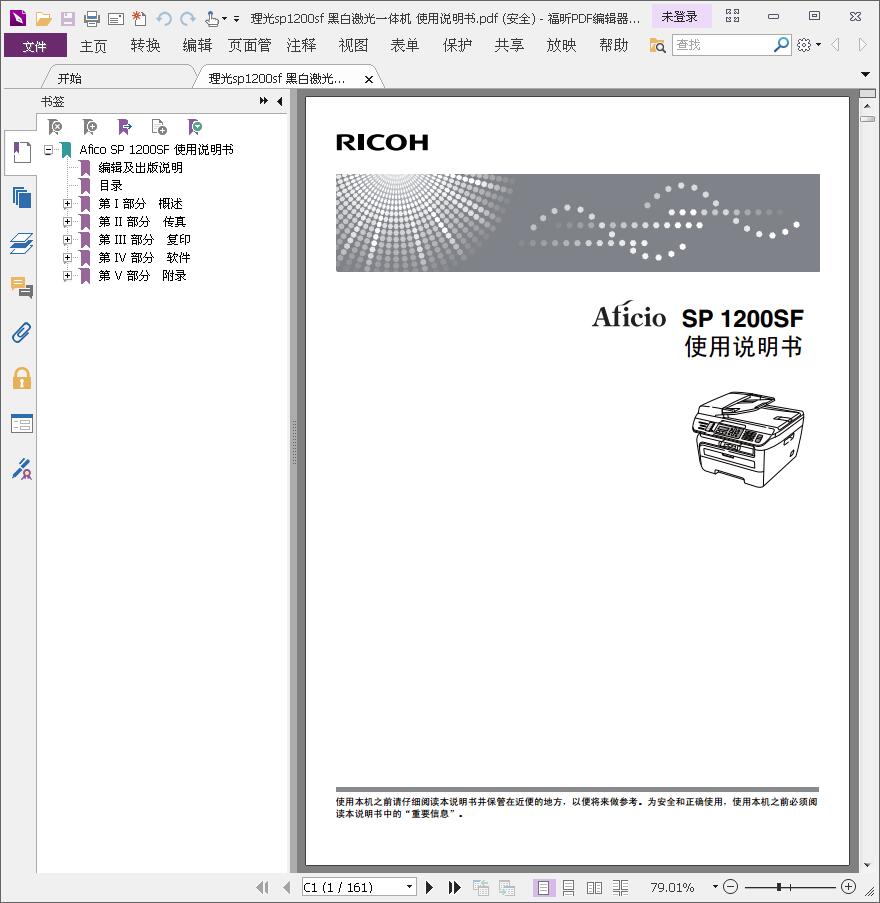The width and height of the screenshot is (880, 903).
Task: Open the page thumbnails panel
Action: coord(22,198)
